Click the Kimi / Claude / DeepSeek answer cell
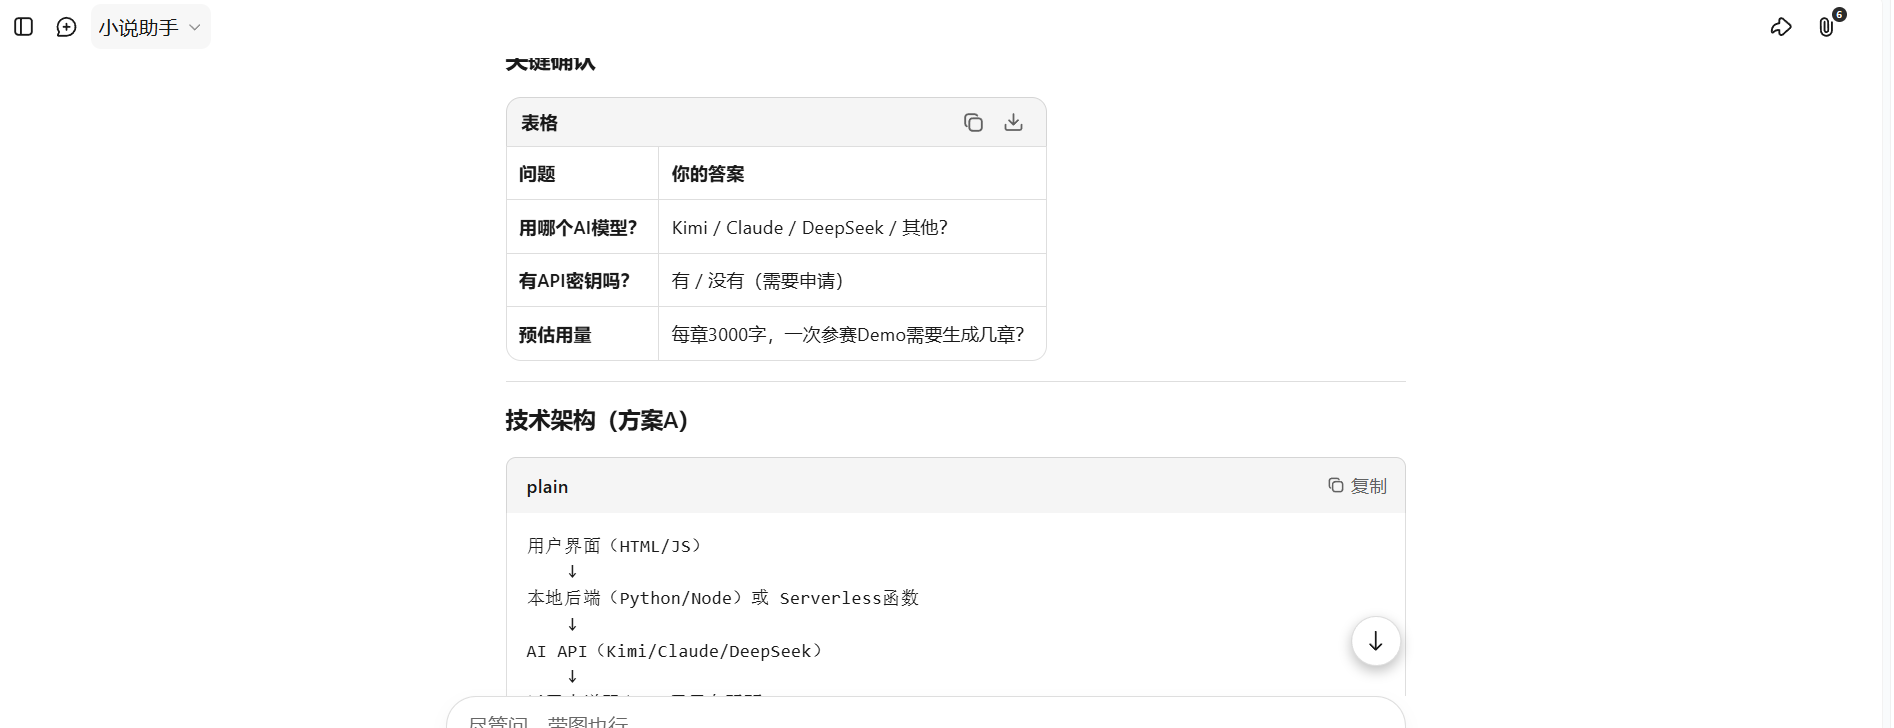Screen dimensions: 1894x728 [x=809, y=228]
